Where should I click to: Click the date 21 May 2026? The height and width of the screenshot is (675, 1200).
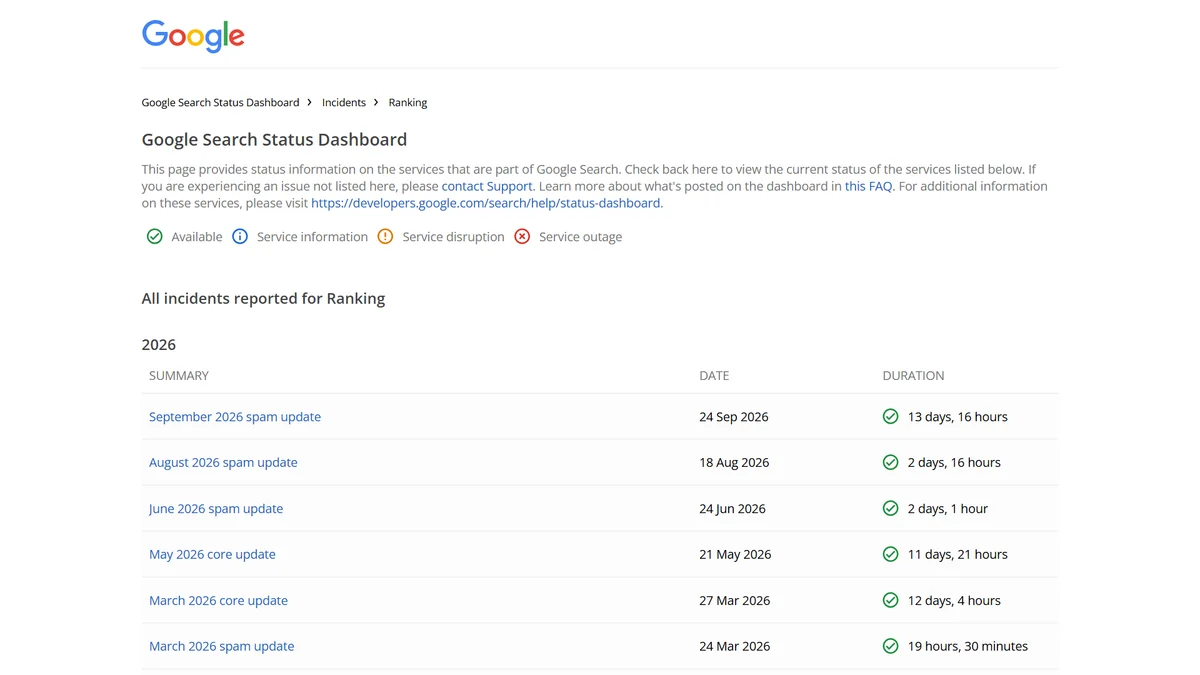tap(735, 555)
